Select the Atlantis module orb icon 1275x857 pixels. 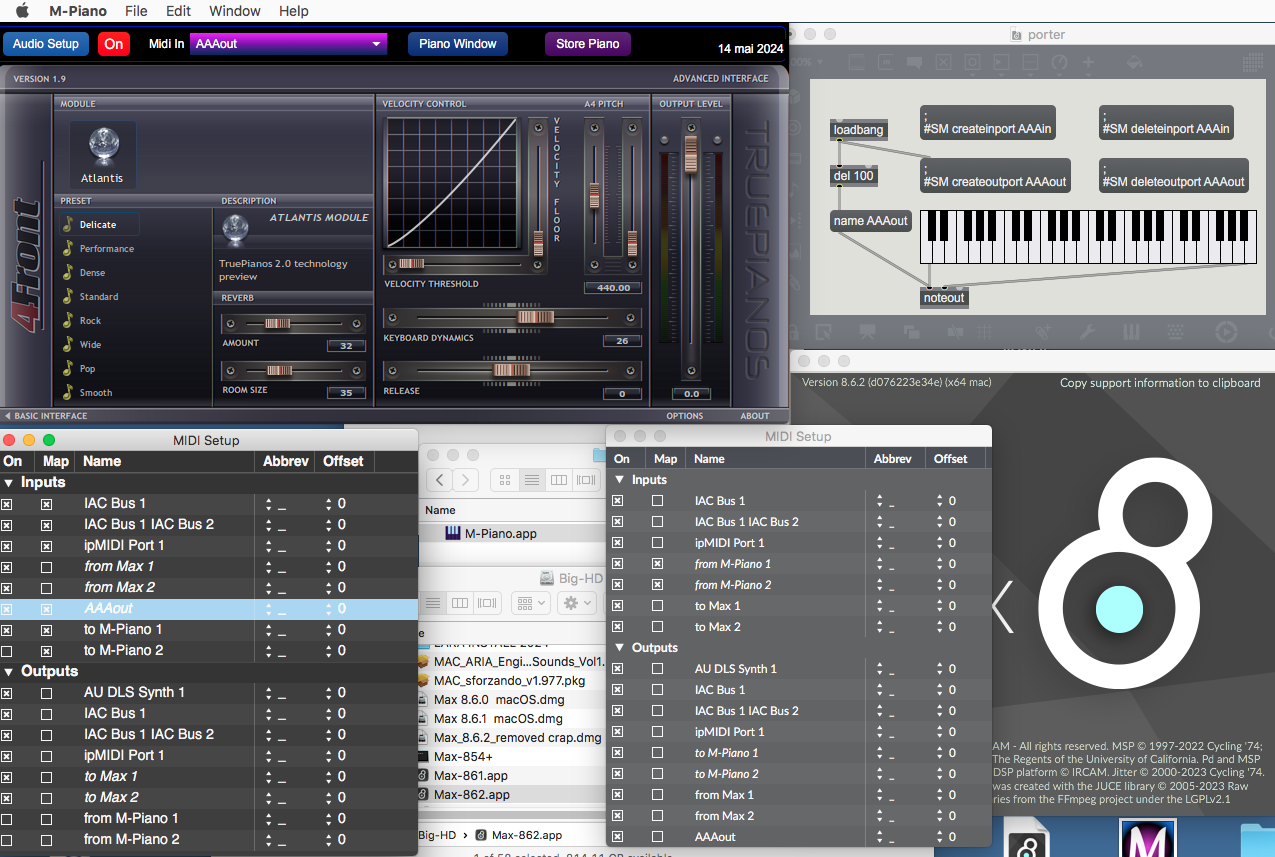102,146
